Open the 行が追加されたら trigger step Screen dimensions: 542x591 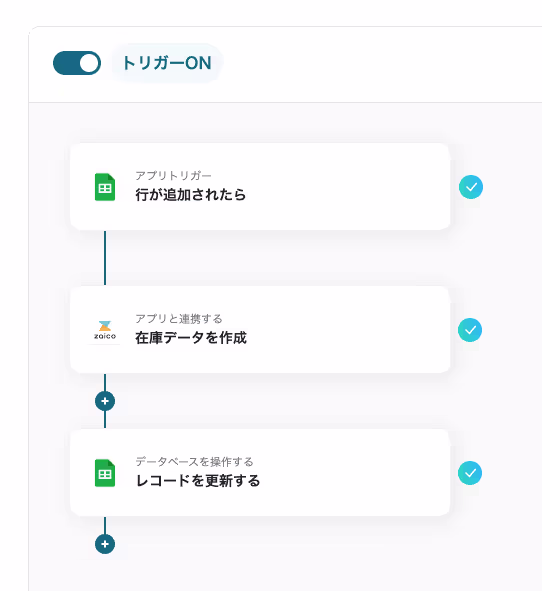click(260, 187)
